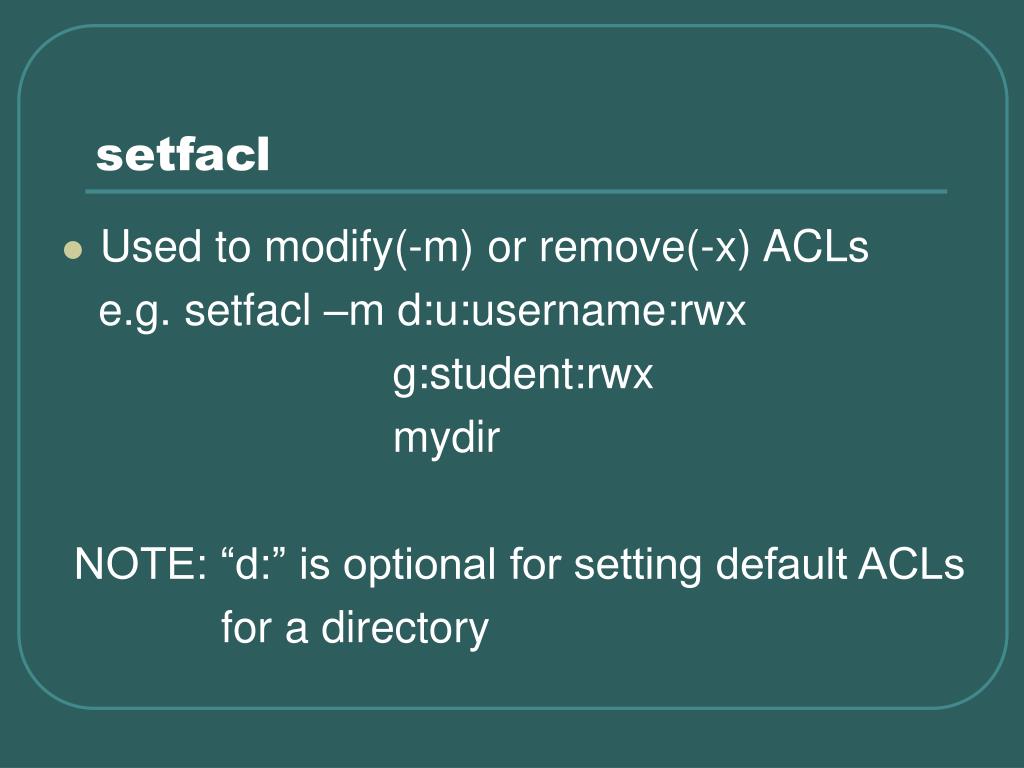Click the text "modify(-m)"
Screen dimensions: 1024x768
coord(368,248)
